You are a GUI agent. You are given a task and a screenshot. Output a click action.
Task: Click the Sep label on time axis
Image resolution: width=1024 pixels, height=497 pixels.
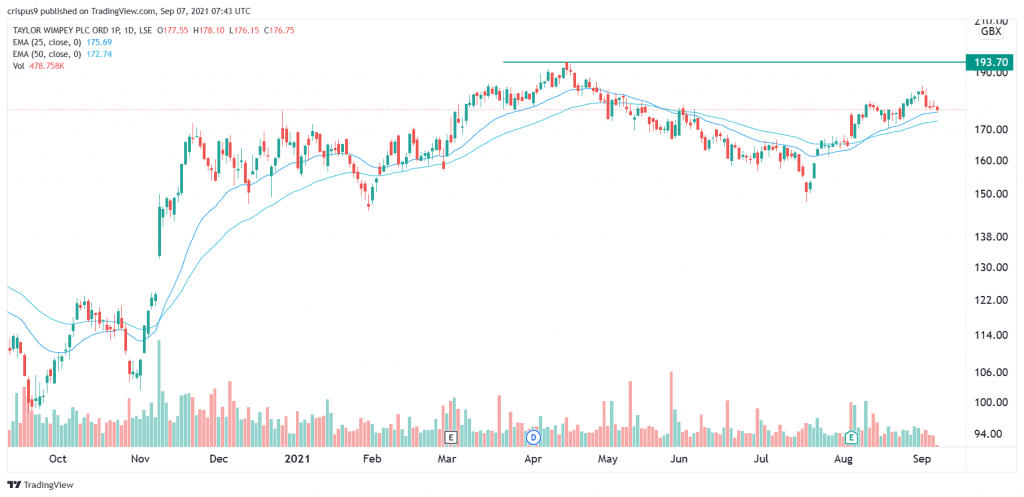tap(923, 458)
